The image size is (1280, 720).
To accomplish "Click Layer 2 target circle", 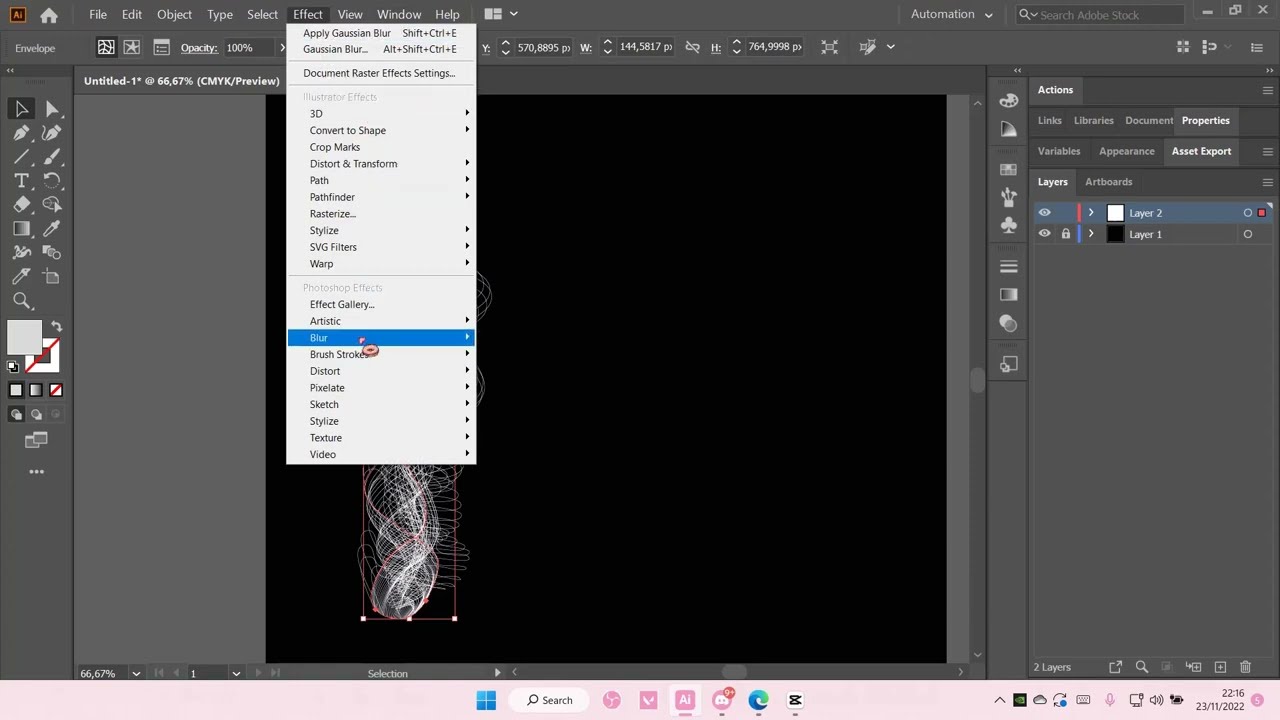I will pos(1247,213).
